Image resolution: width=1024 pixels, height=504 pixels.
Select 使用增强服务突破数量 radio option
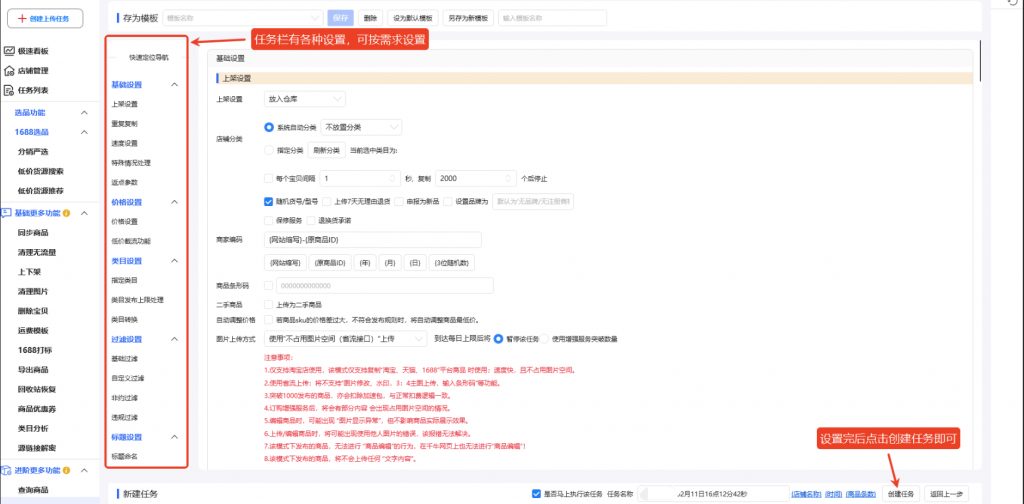point(545,339)
